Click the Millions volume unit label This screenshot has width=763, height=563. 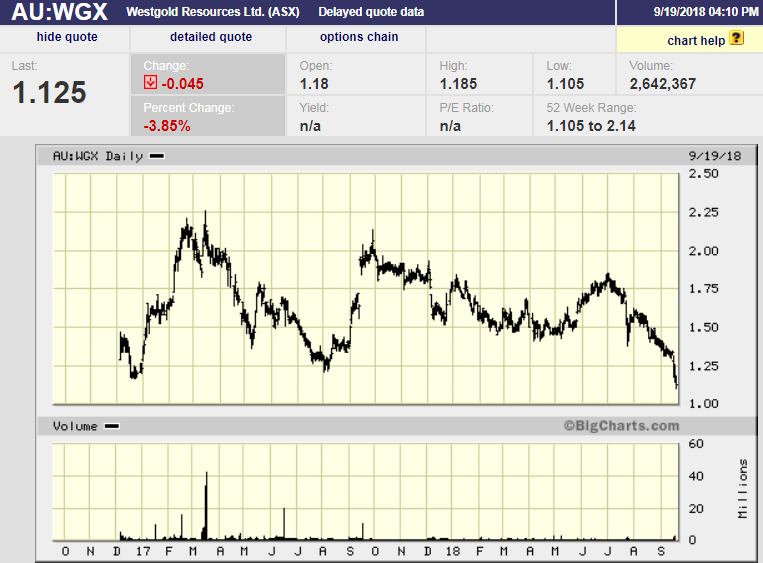[x=743, y=489]
